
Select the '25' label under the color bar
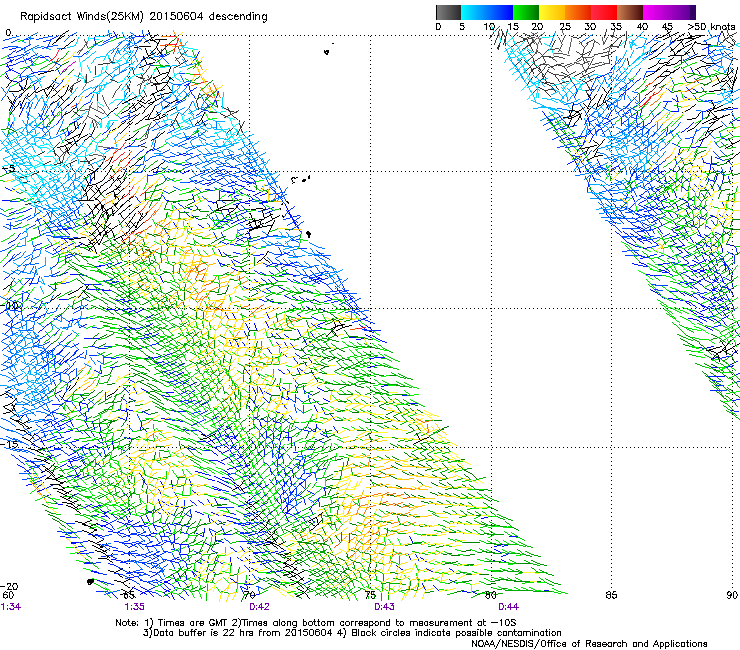[x=564, y=26]
